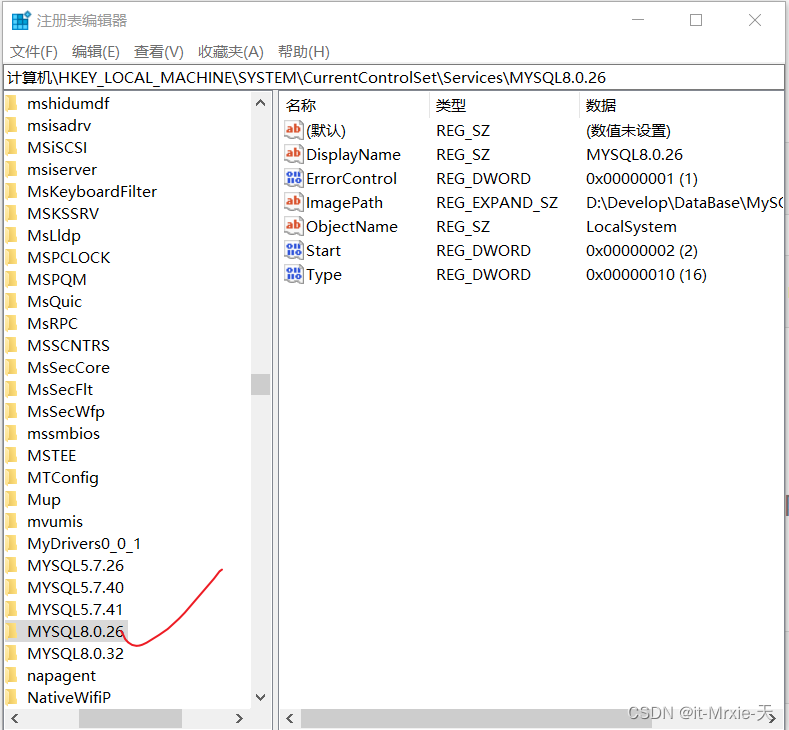Screen dimensions: 789x730
Task: Click the folder icon of MsRPC key
Action: 12,323
